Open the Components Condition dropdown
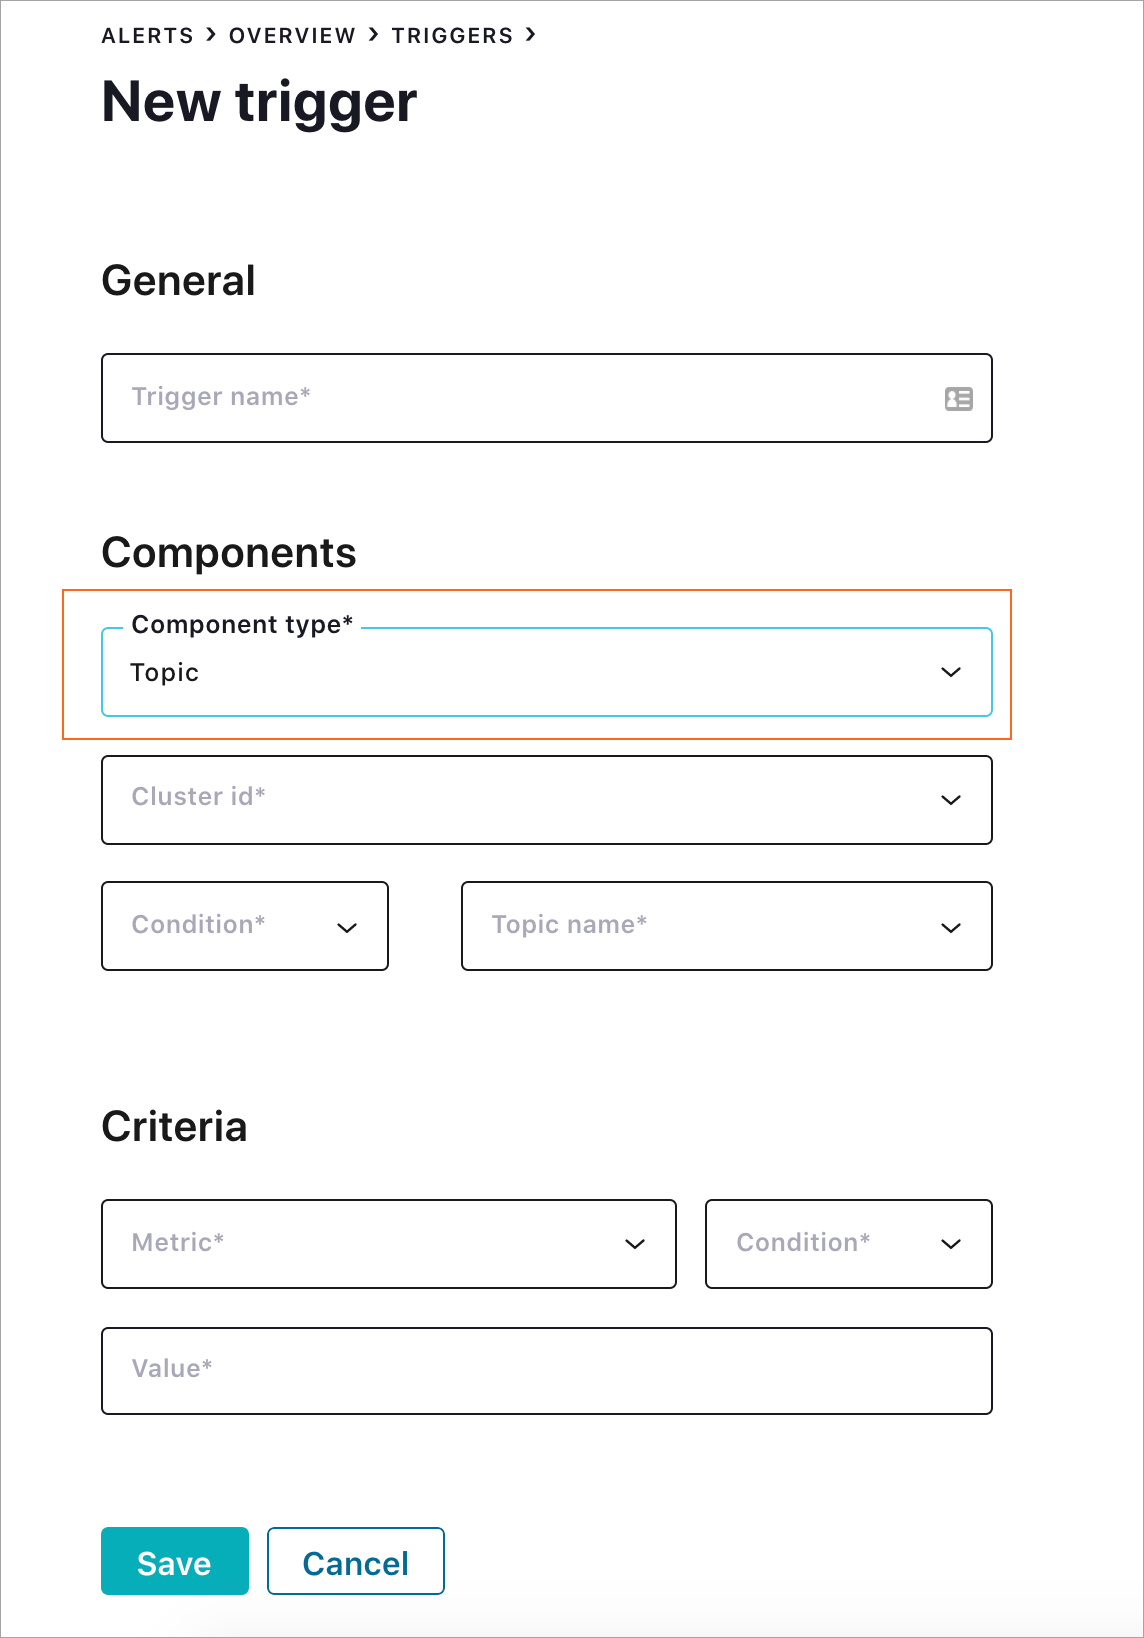This screenshot has height=1638, width=1144. pos(245,926)
